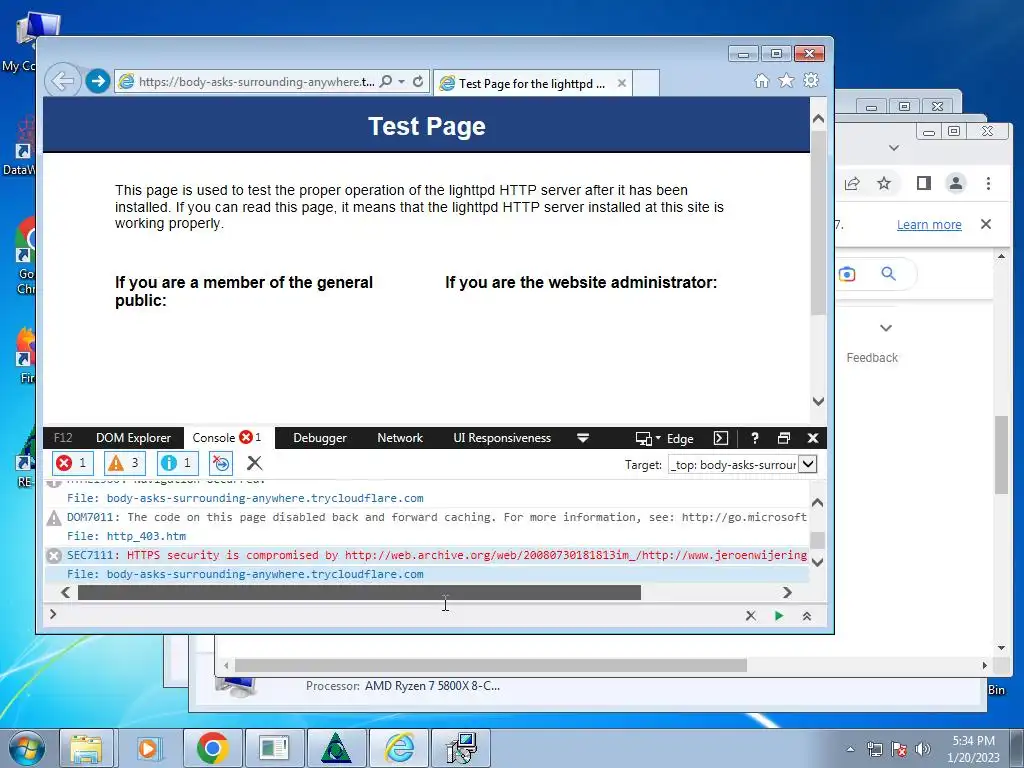
Task: Close the Test Page tab
Action: [x=622, y=83]
